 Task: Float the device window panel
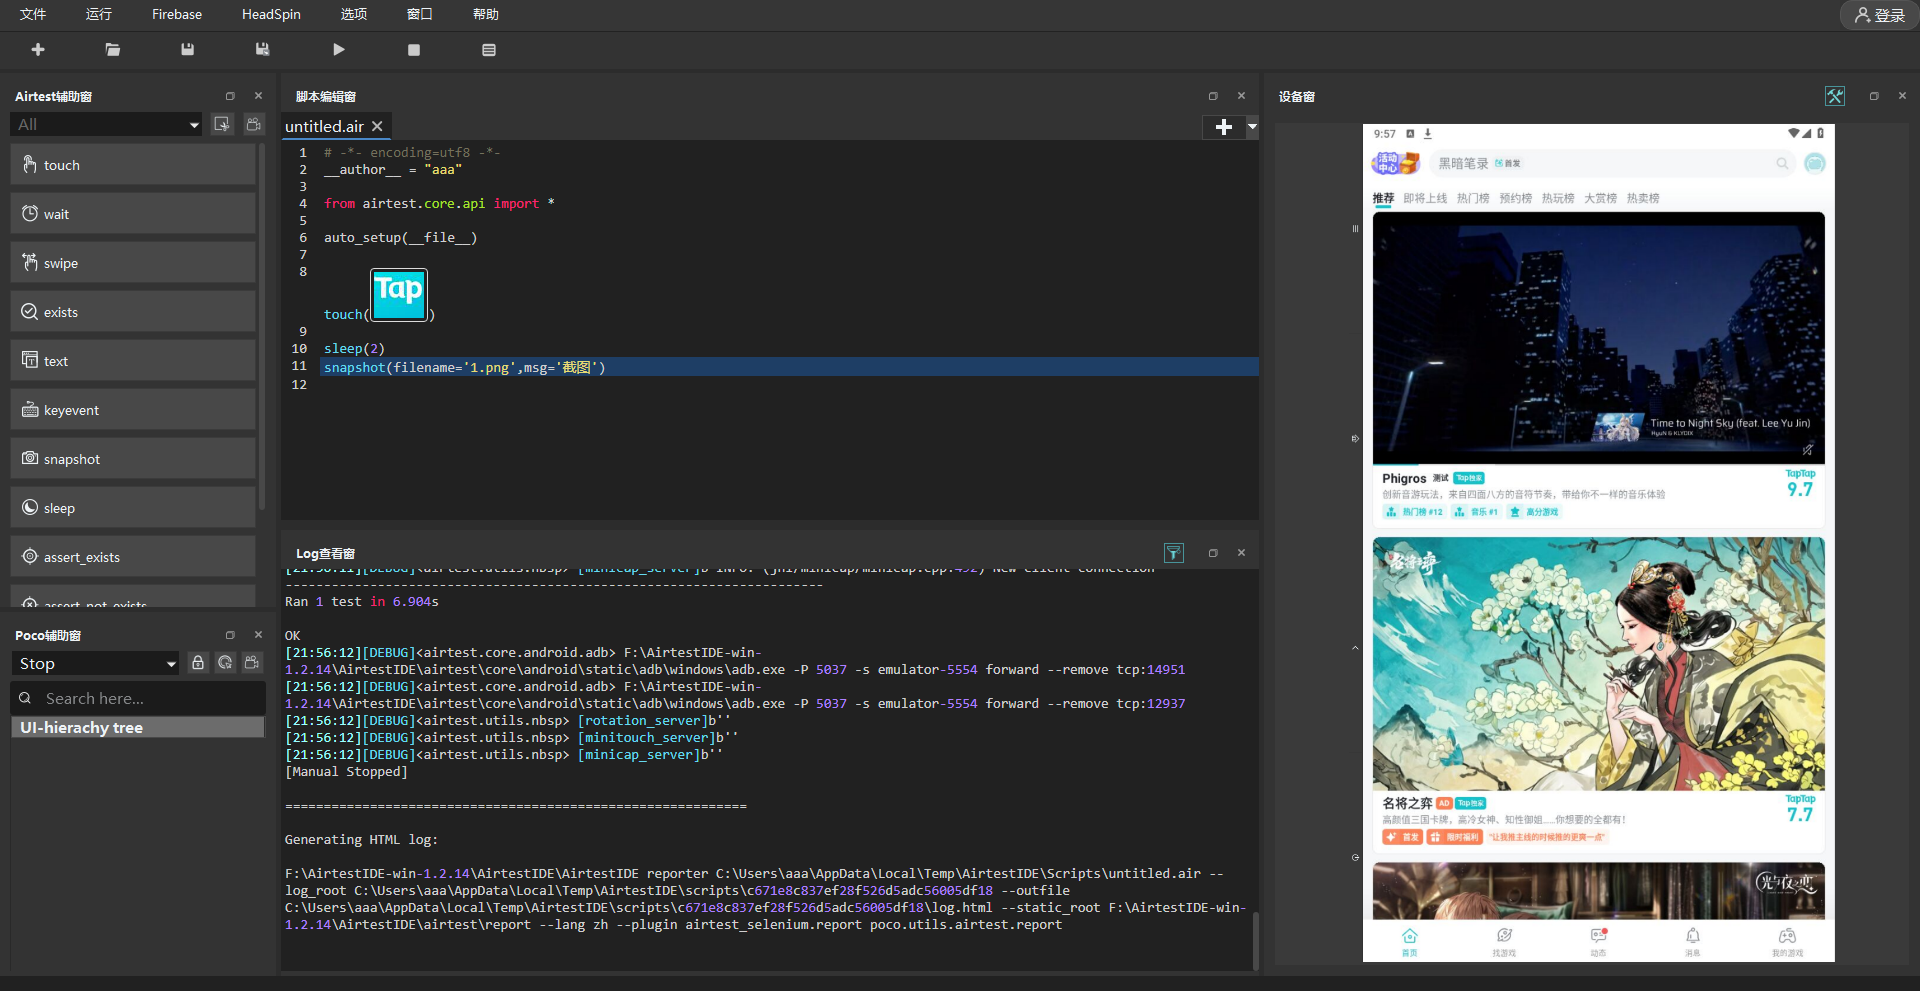tap(1874, 96)
